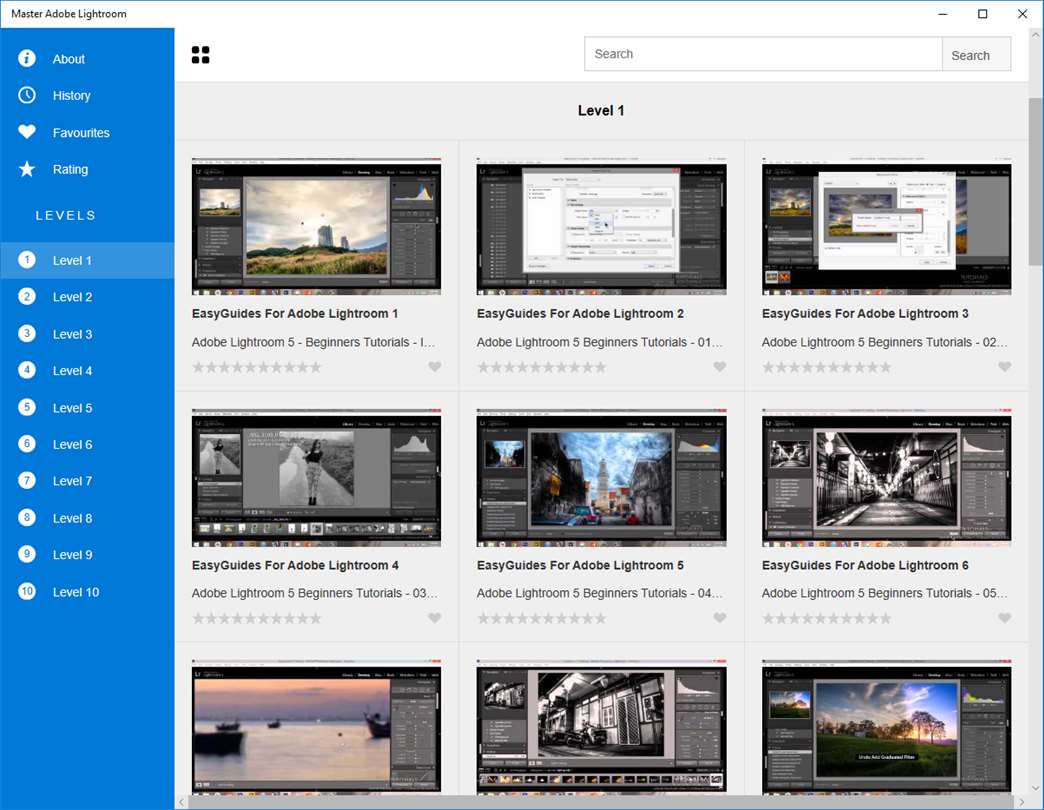This screenshot has width=1044, height=810.
Task: Toggle heart on EasyGuides For Adobe Lightroom 2
Action: (720, 367)
